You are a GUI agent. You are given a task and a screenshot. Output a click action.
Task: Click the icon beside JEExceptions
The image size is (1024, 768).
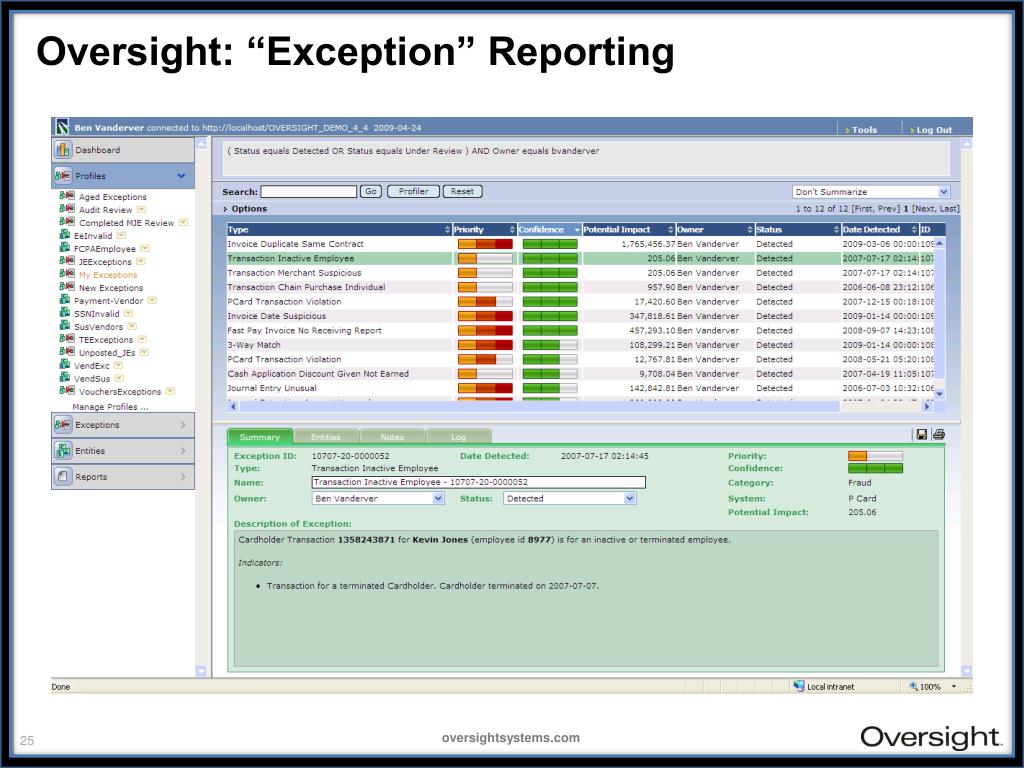coord(67,261)
